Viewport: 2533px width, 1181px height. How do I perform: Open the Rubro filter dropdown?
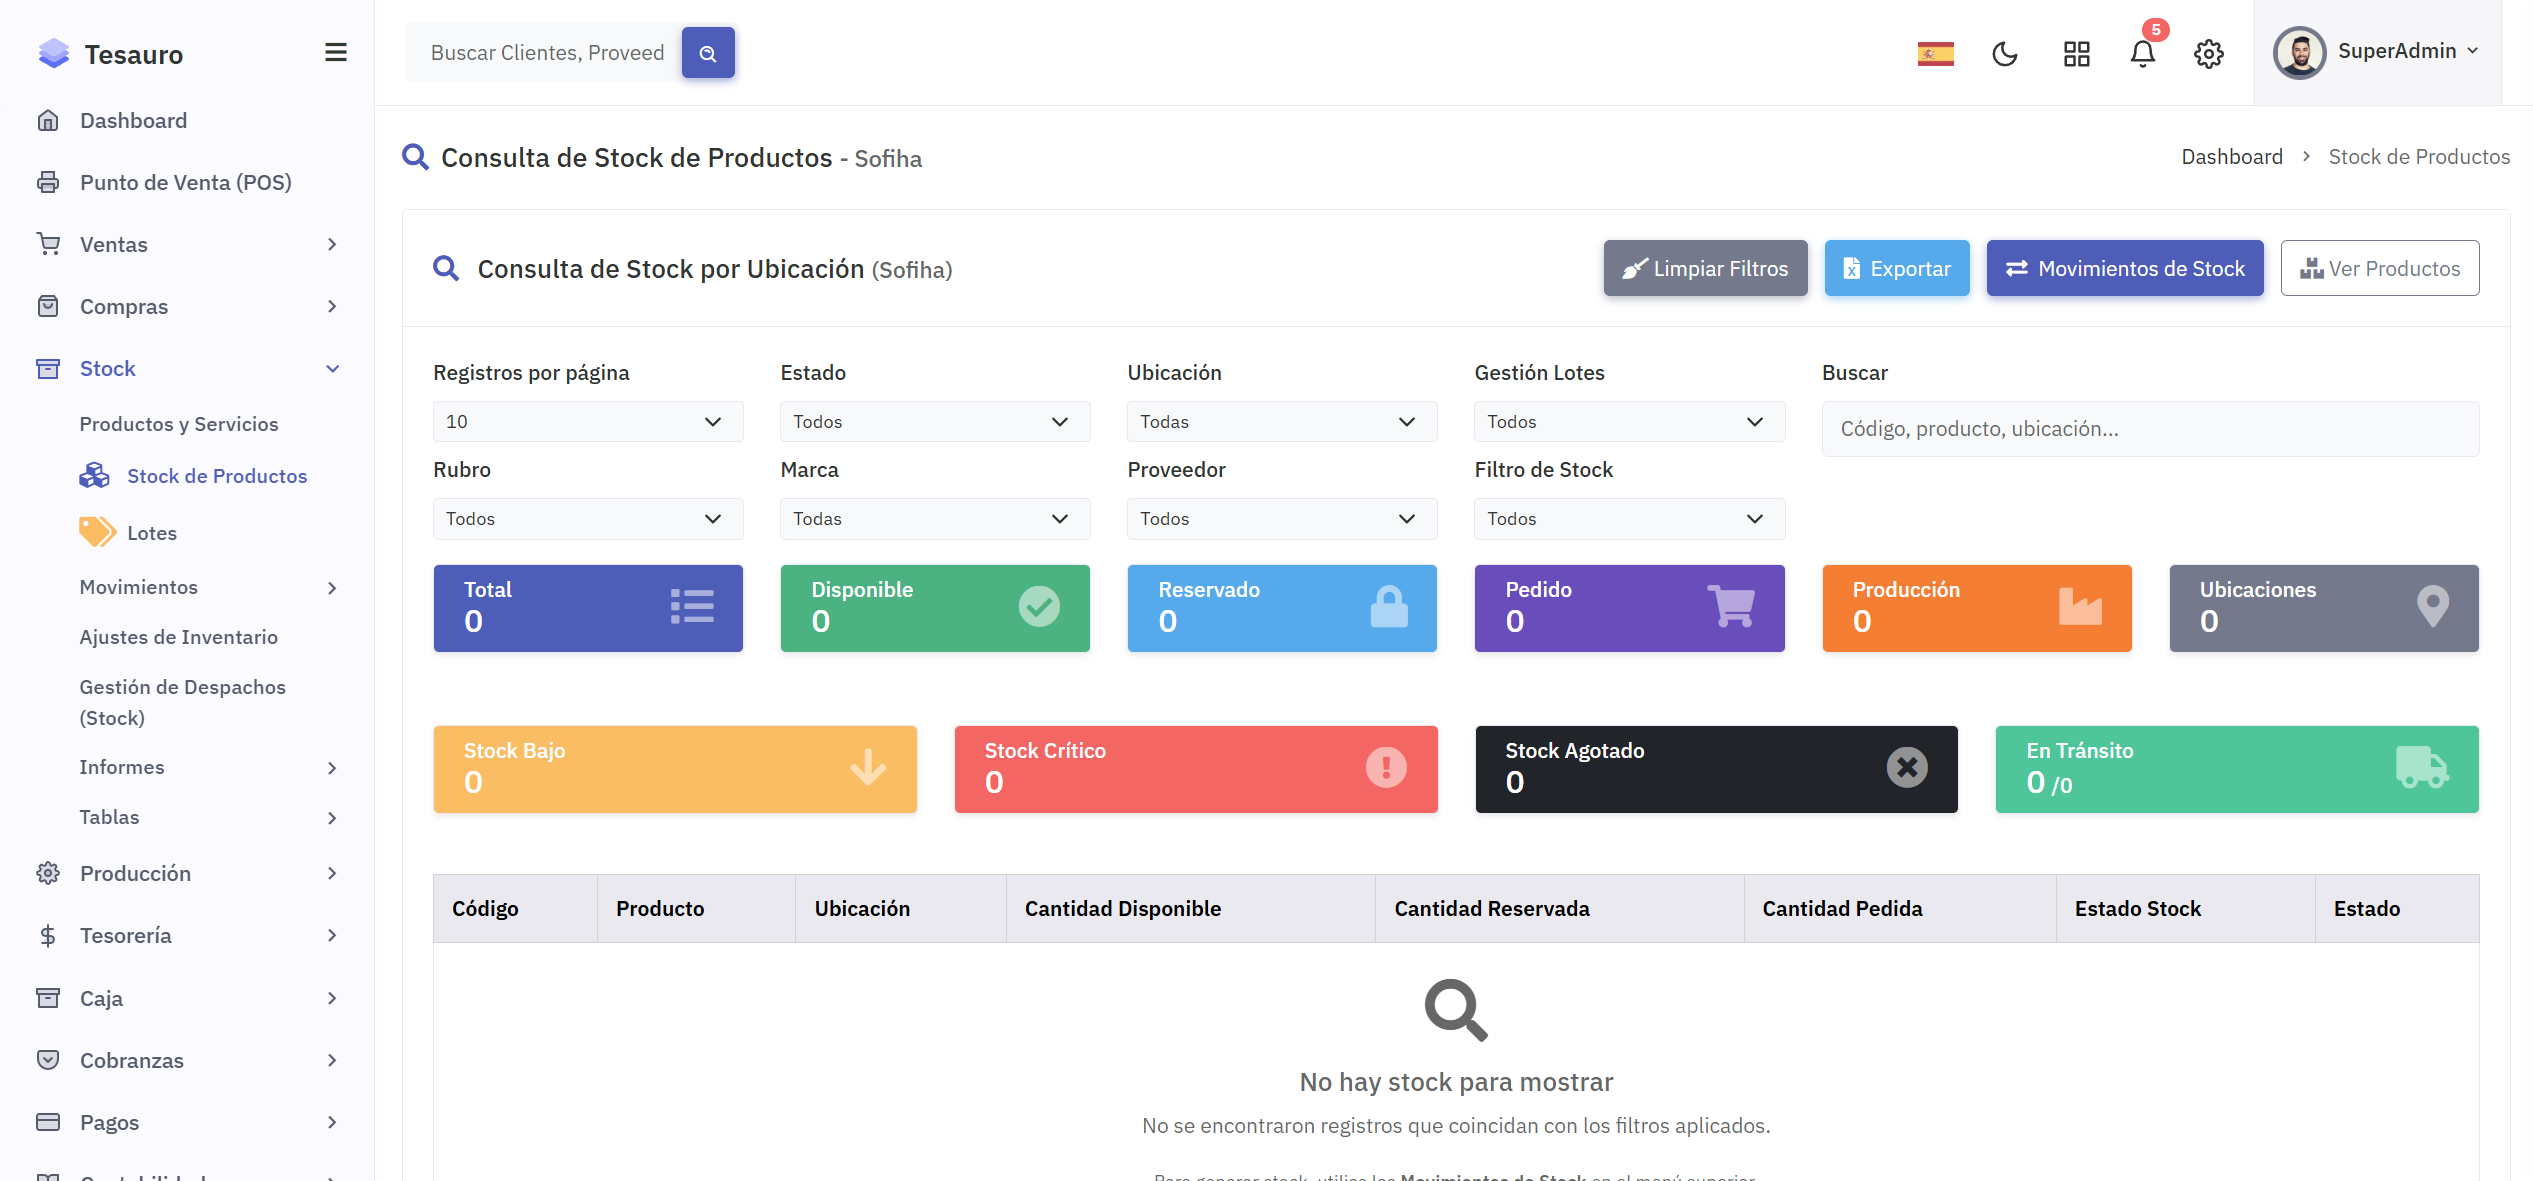point(588,519)
